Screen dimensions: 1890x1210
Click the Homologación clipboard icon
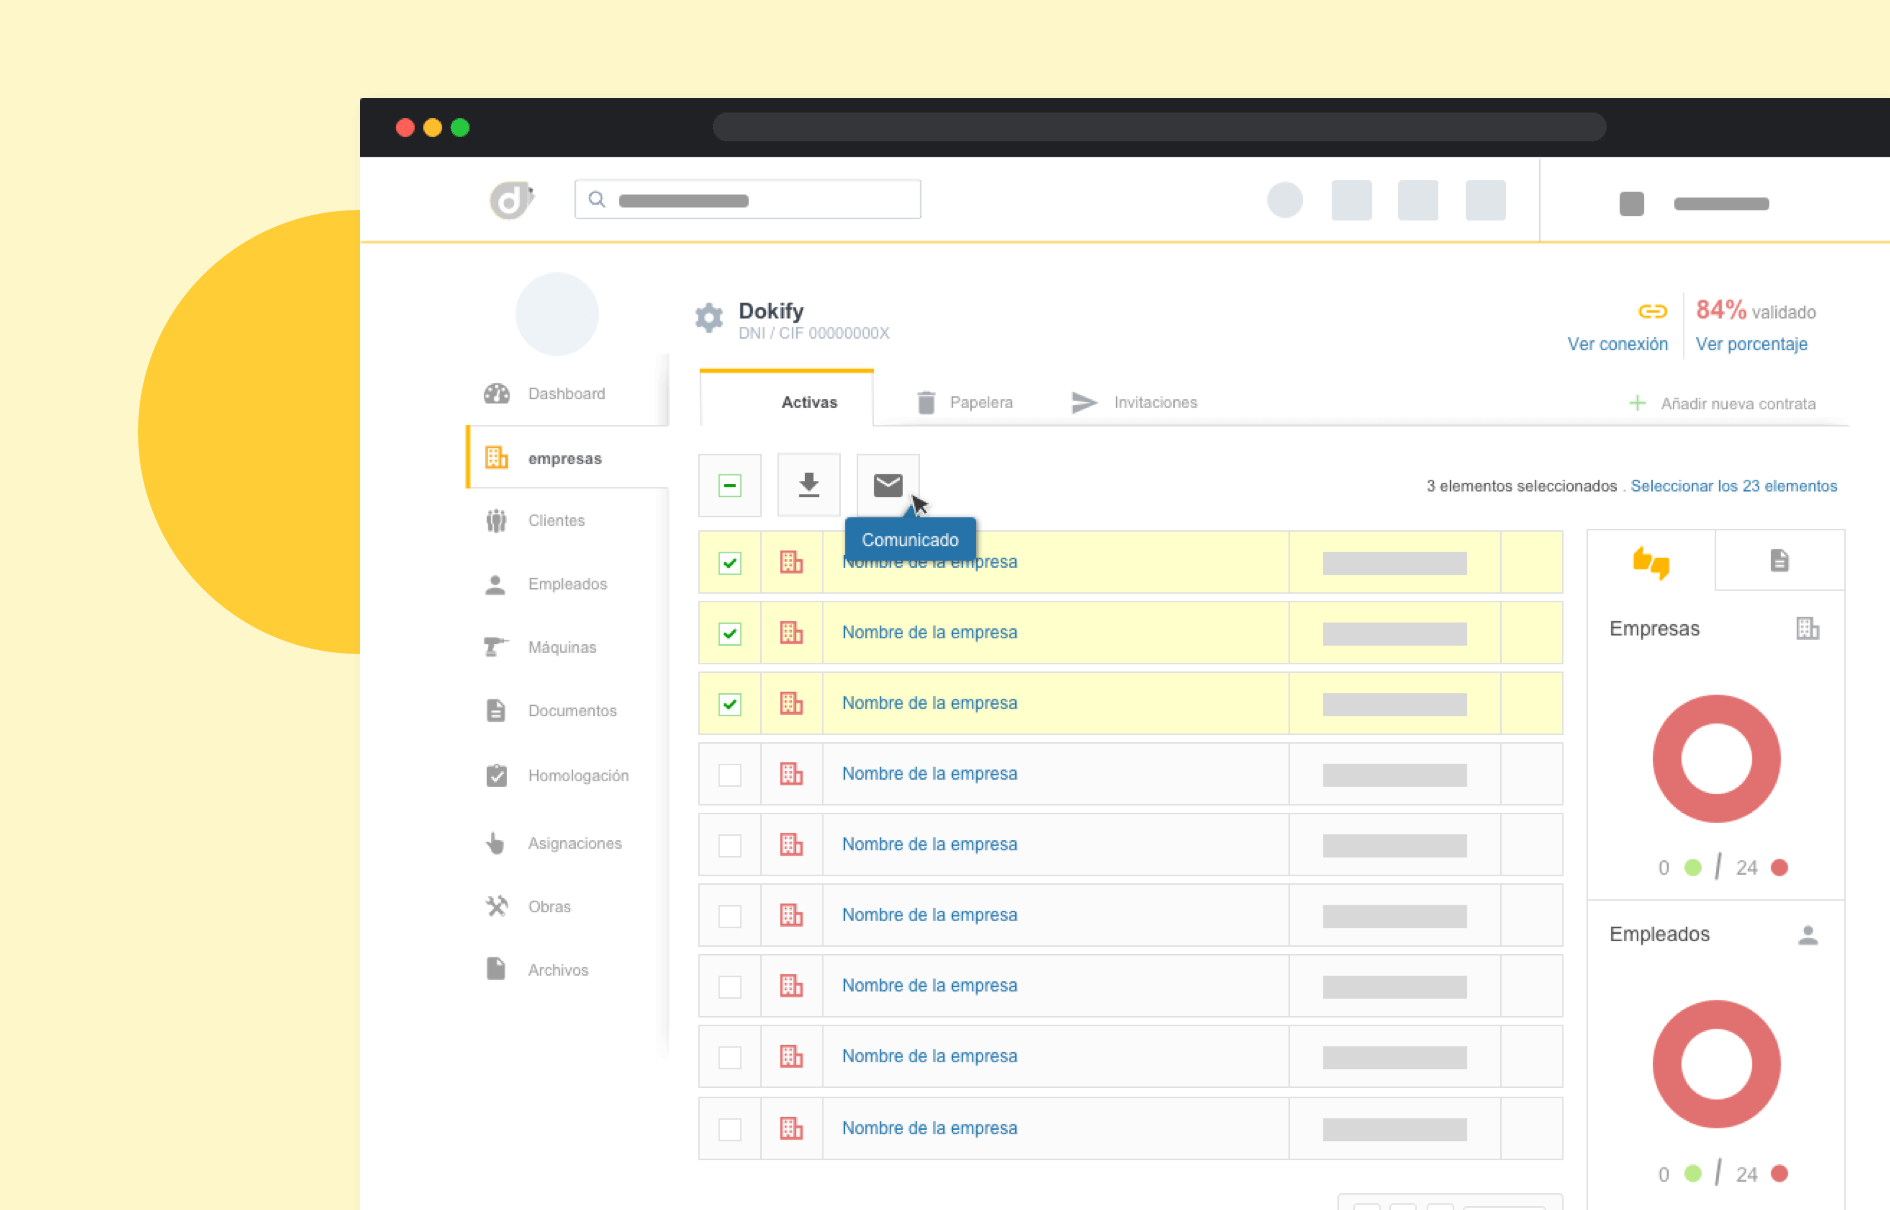[496, 776]
